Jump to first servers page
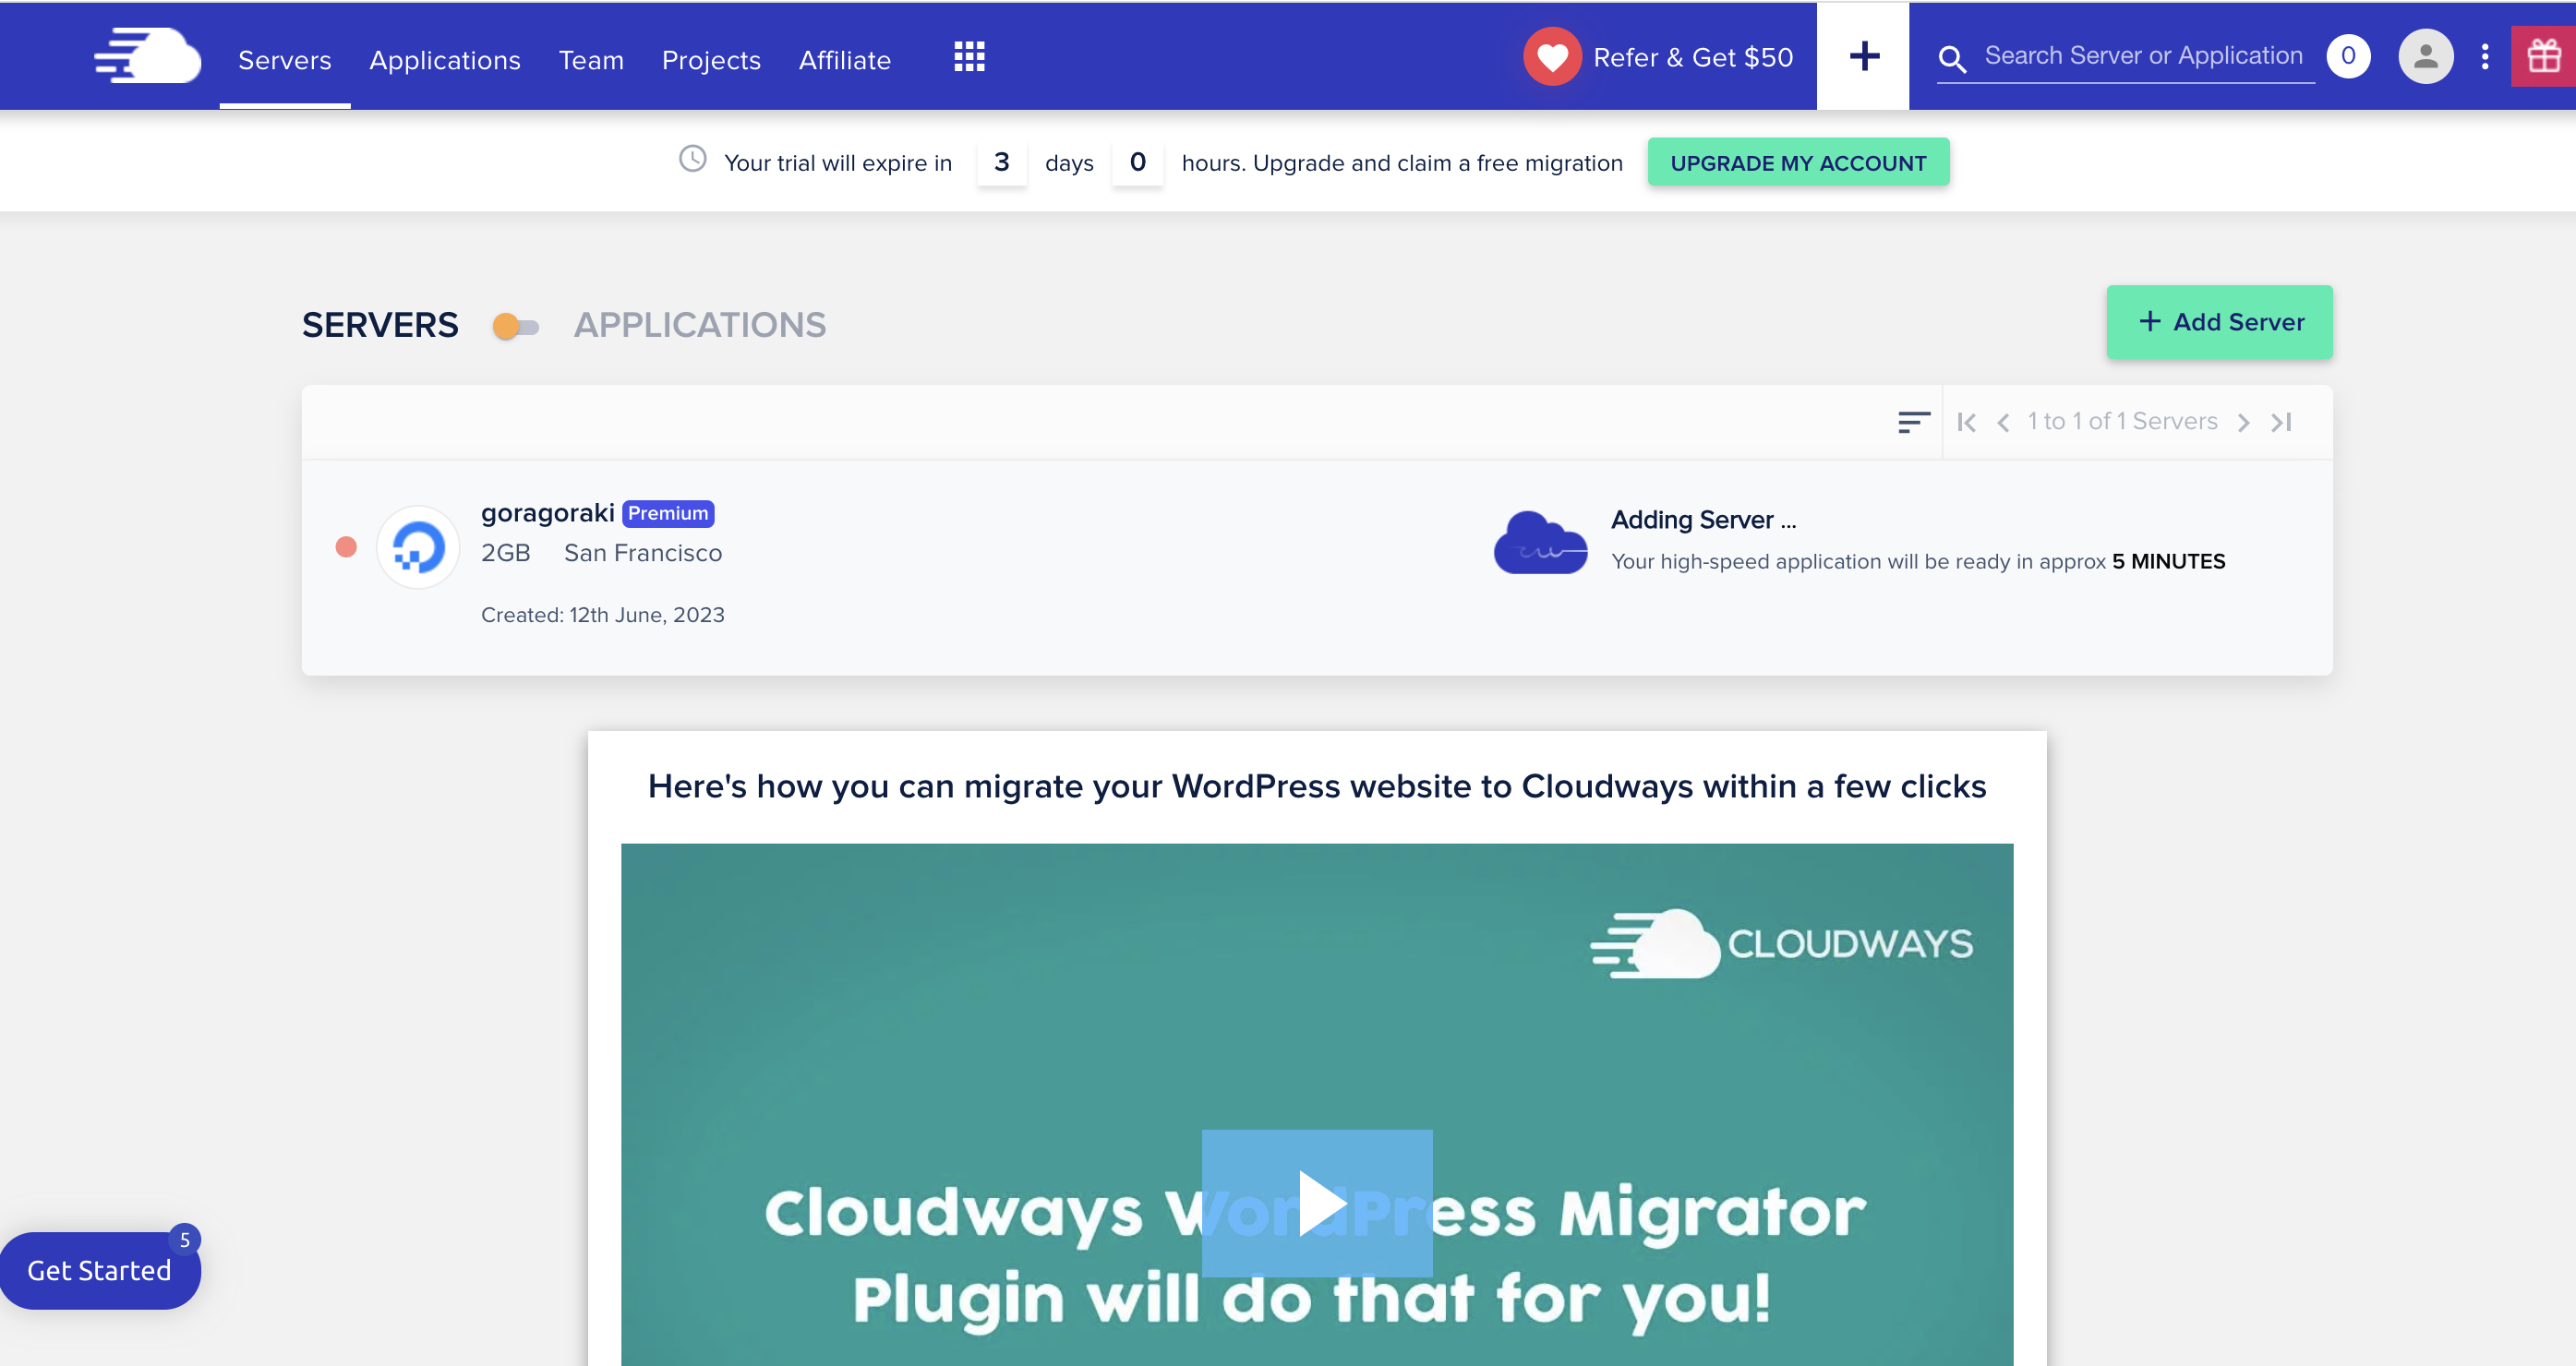This screenshot has height=1366, width=2576. 1966,422
